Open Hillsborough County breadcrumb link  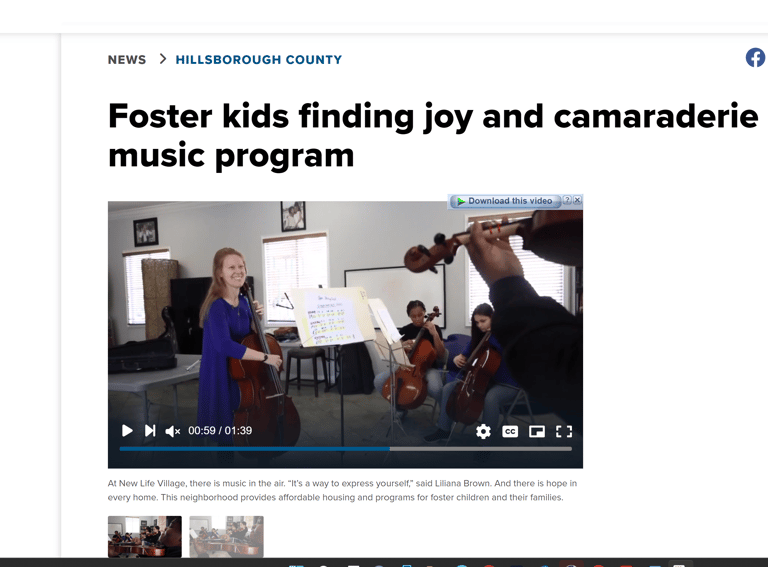click(x=259, y=60)
